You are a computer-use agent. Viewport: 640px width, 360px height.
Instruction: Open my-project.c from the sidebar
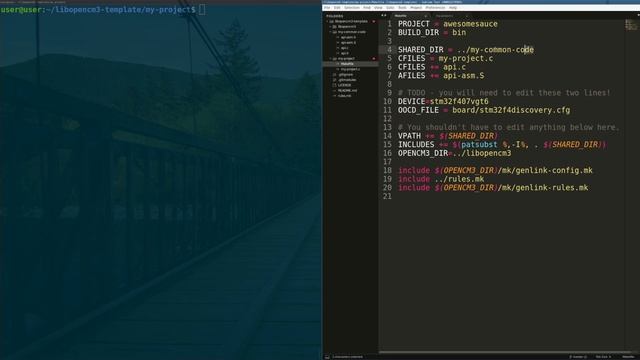click(351, 69)
